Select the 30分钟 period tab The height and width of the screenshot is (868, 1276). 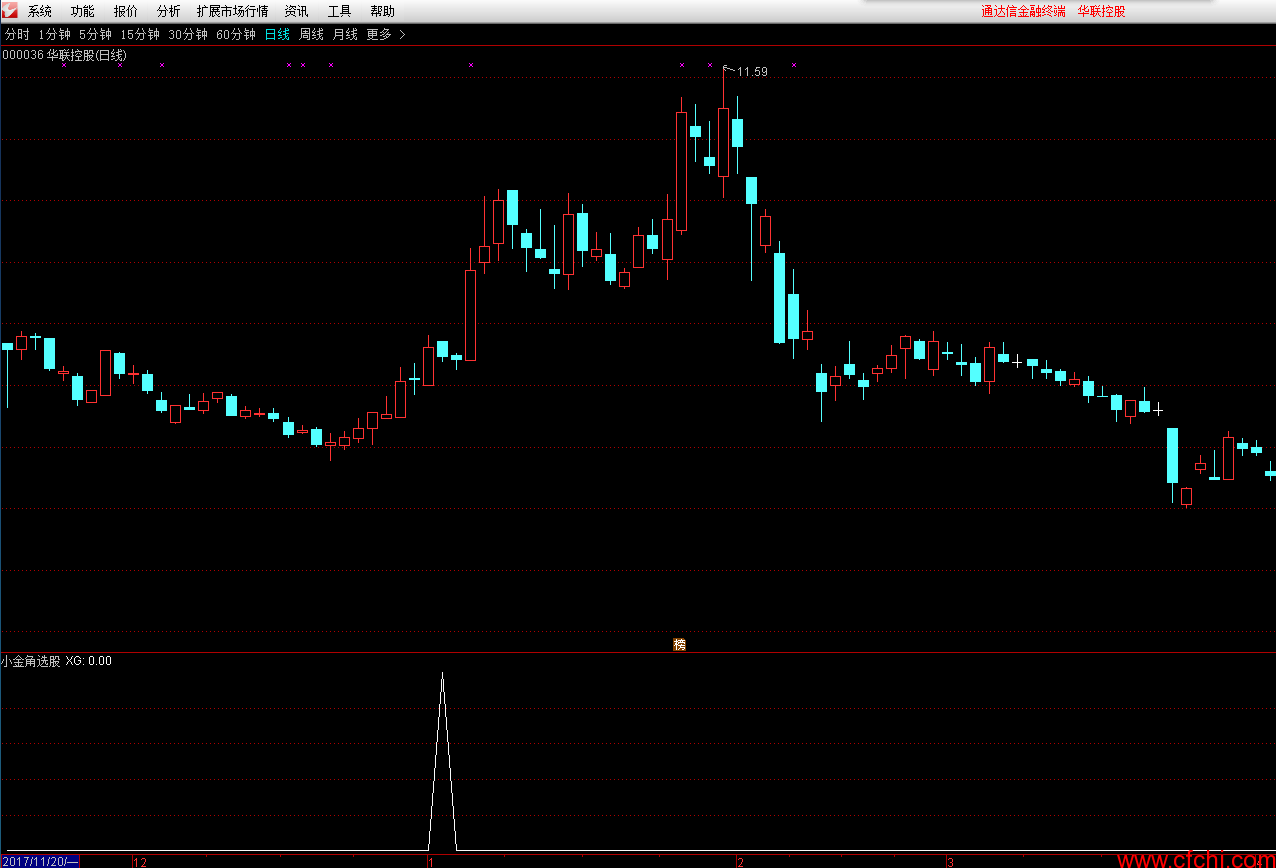point(188,34)
